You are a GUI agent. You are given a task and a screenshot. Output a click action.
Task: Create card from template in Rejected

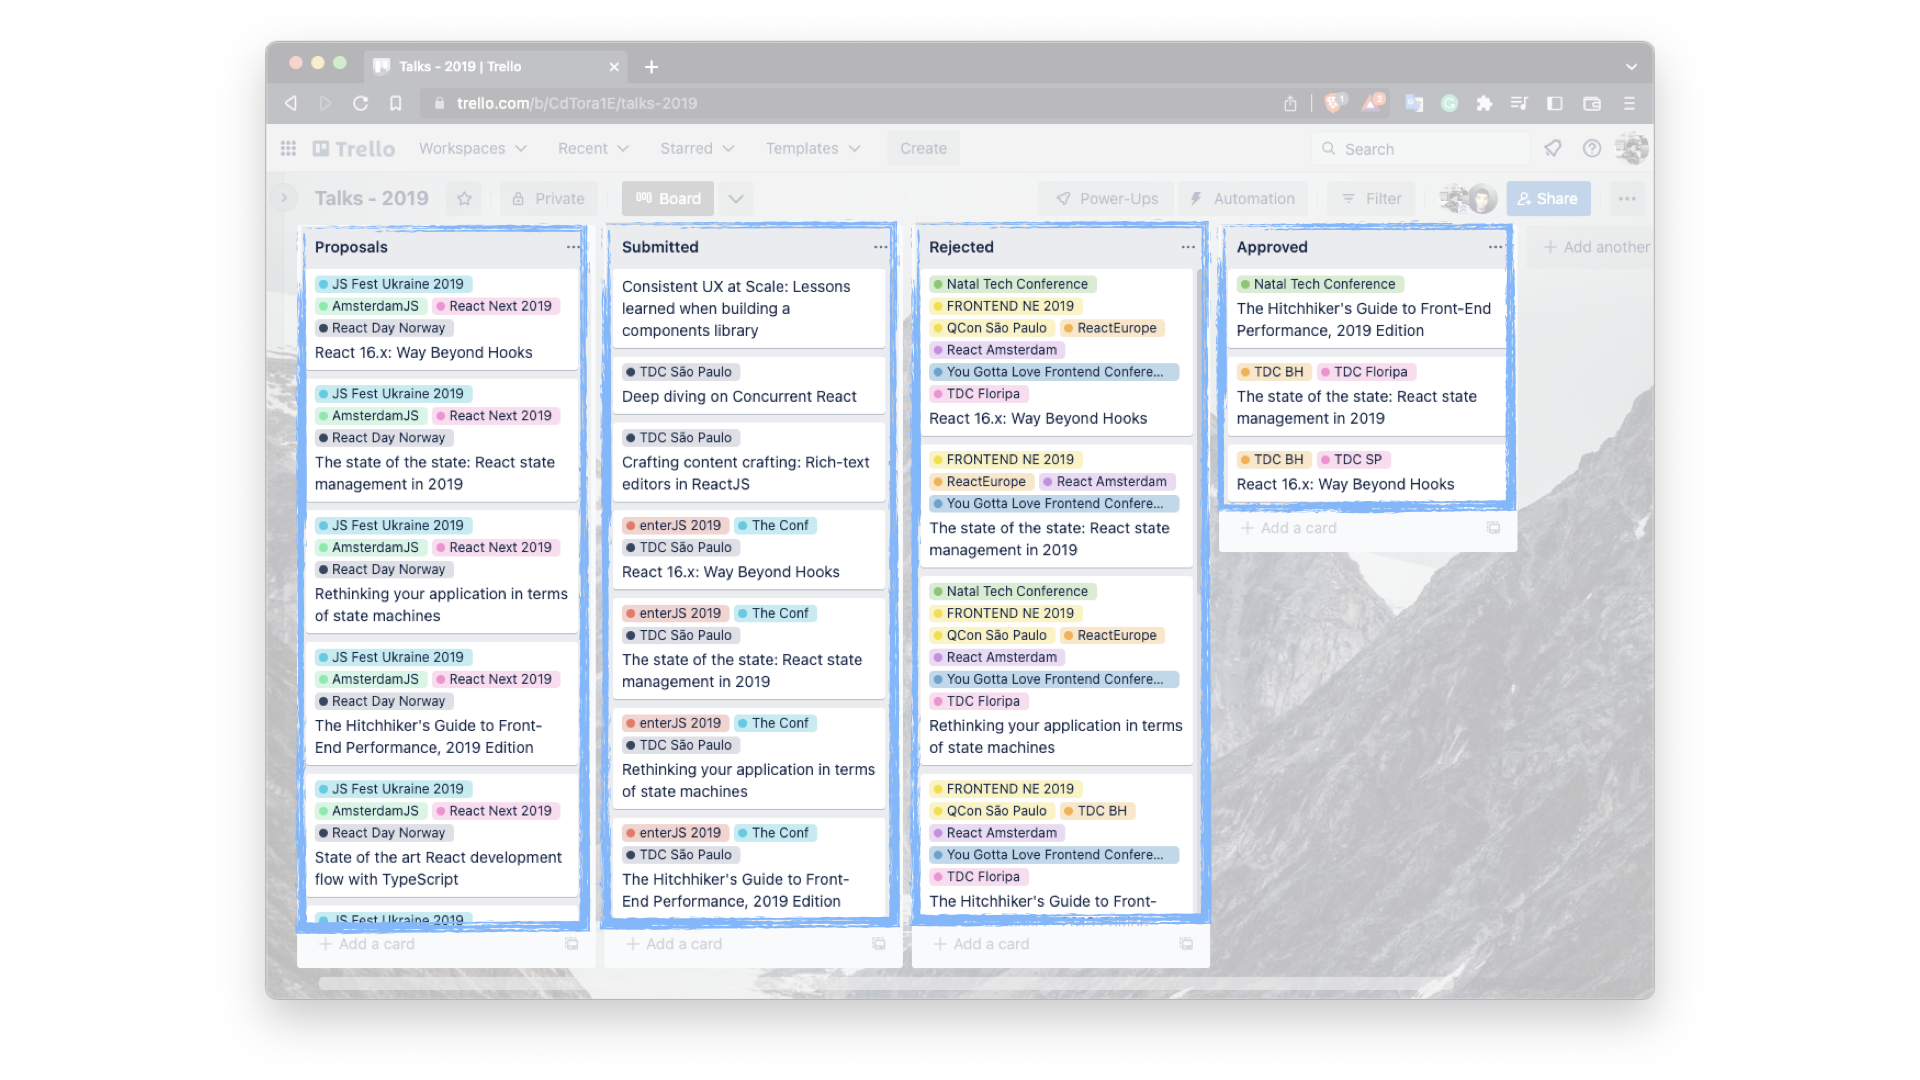click(x=1186, y=944)
